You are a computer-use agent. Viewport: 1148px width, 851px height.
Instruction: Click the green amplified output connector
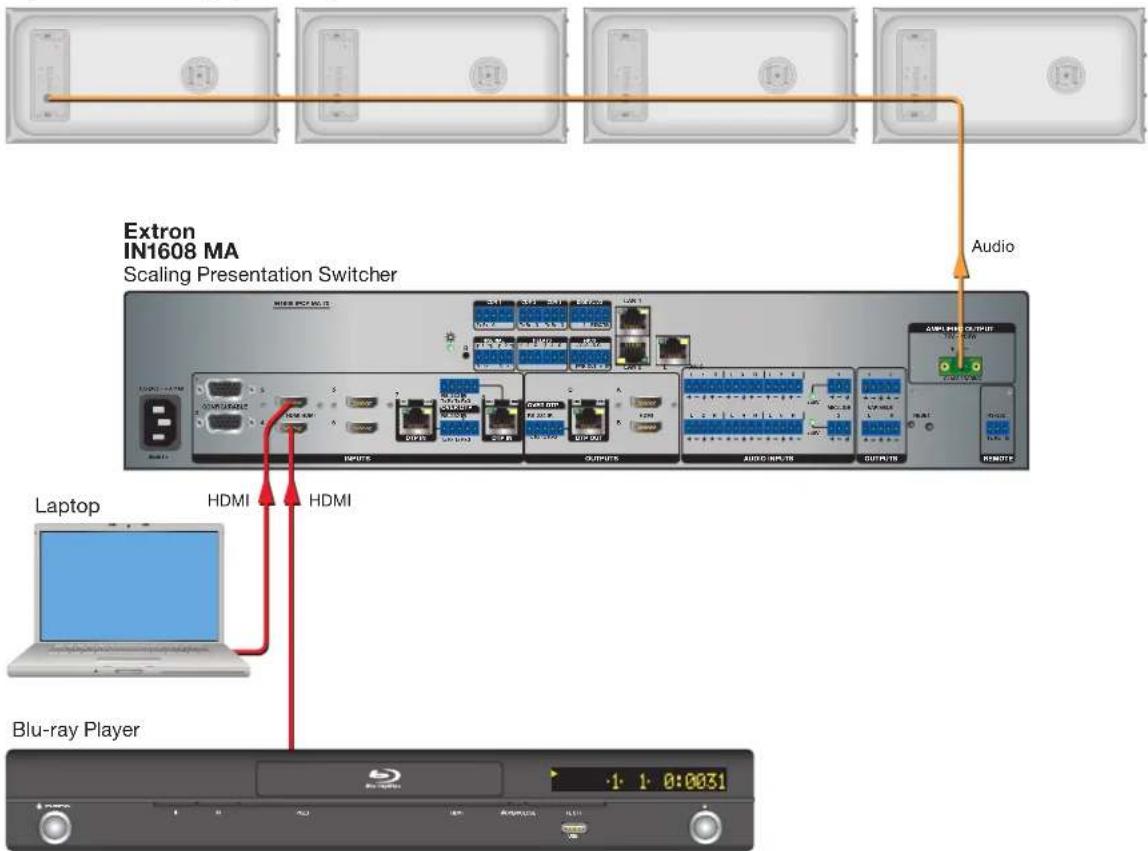[x=961, y=365]
